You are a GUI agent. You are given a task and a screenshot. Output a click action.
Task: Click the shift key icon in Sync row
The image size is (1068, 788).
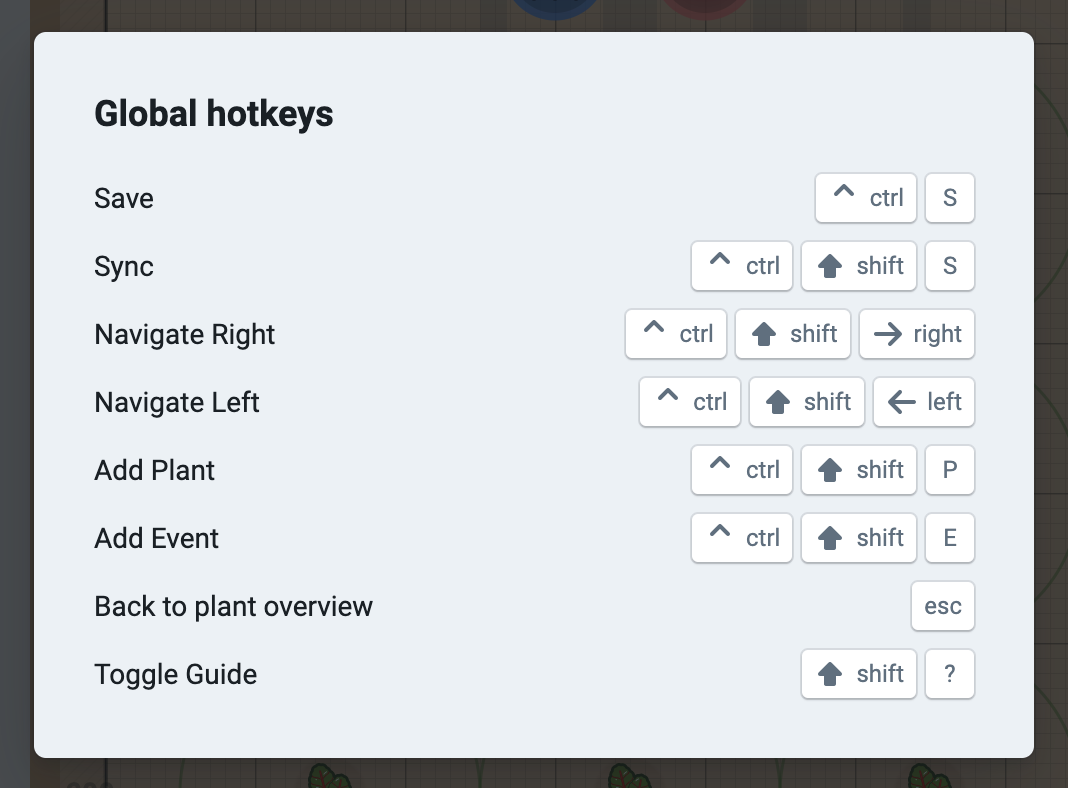pos(858,266)
